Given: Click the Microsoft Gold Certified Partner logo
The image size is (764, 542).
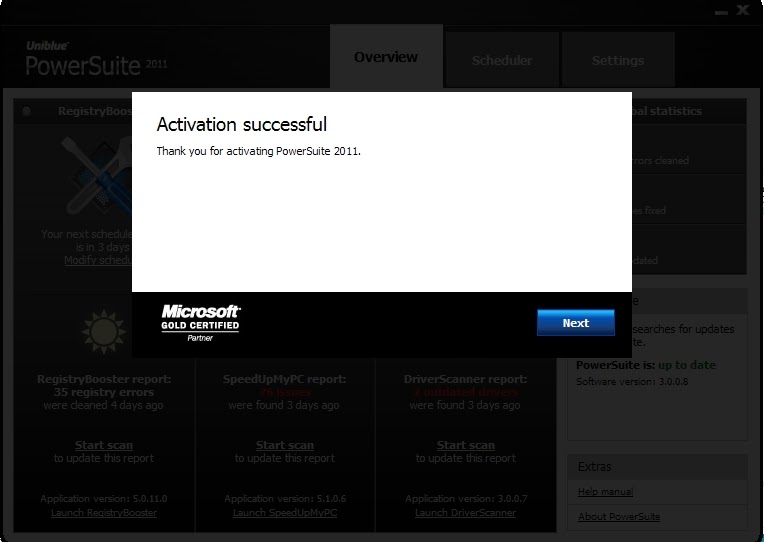Looking at the screenshot, I should coord(200,323).
